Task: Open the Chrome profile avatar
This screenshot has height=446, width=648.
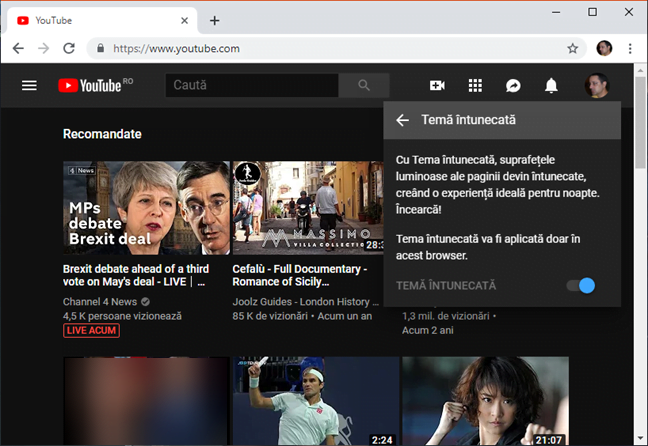Action: pyautogui.click(x=604, y=48)
